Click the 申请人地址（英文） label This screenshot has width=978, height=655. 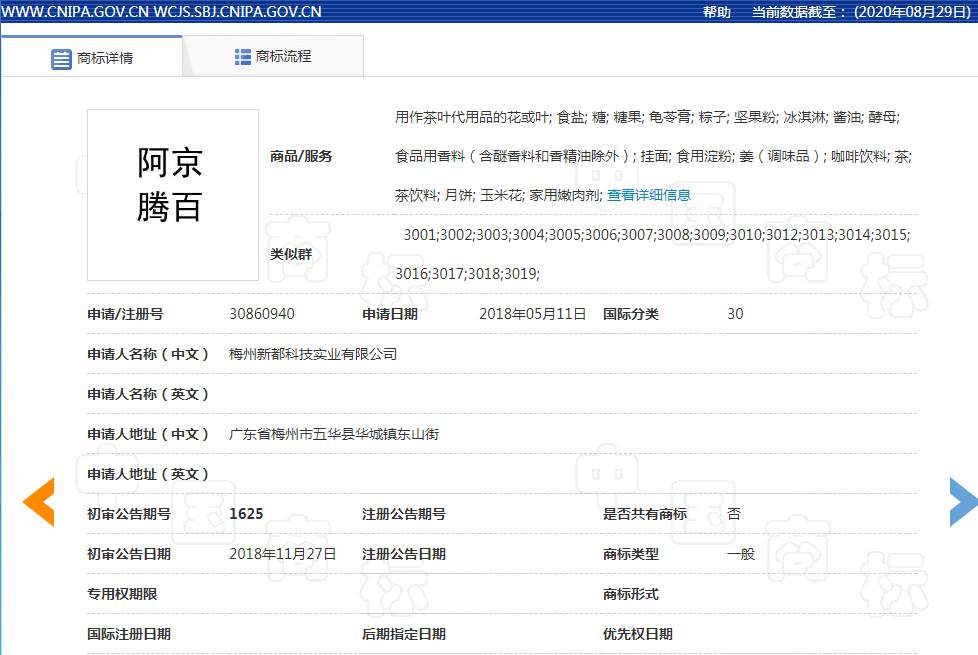148,474
